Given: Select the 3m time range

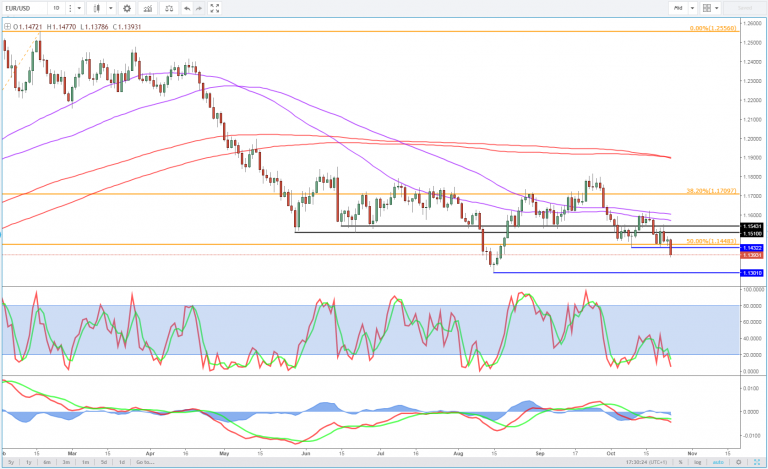Looking at the screenshot, I should click(66, 462).
